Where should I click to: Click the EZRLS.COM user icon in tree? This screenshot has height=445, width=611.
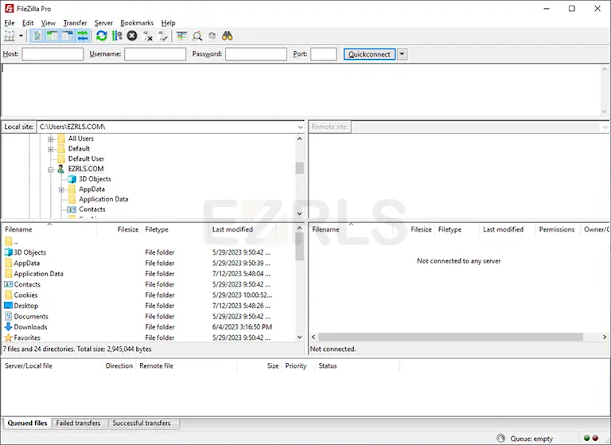pyautogui.click(x=61, y=169)
